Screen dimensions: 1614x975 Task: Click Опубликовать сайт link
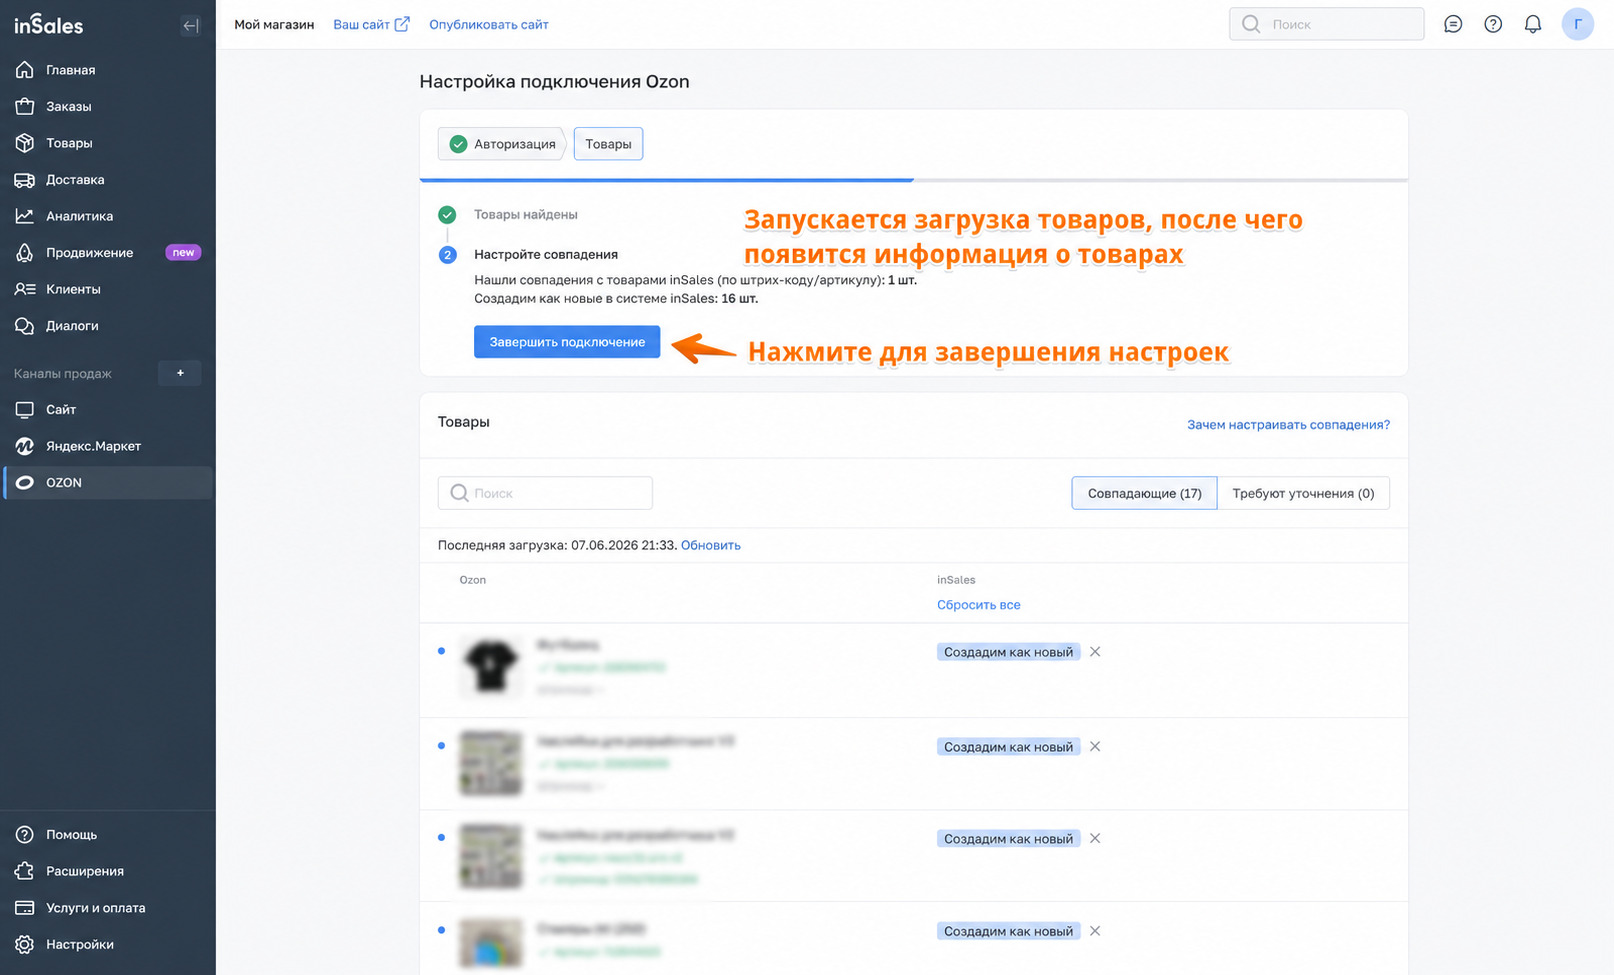pos(489,24)
